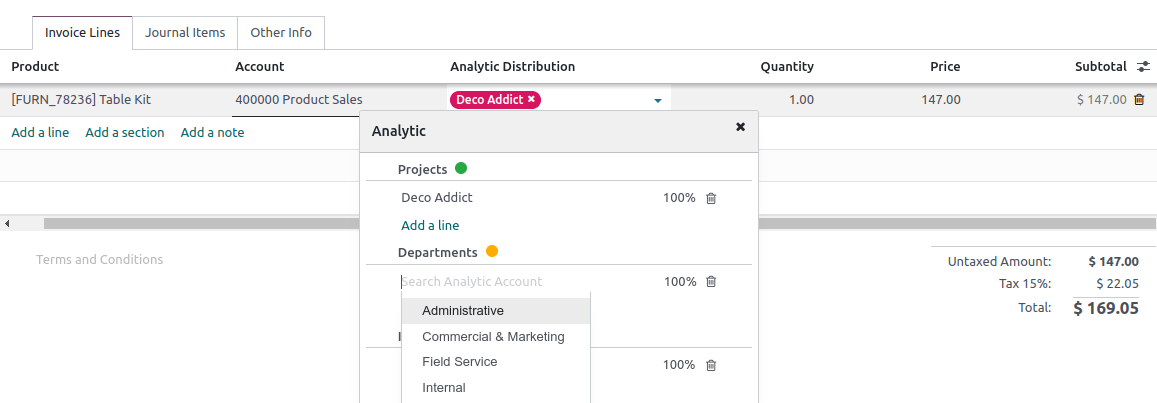Delete Deco Addict project distribution line
This screenshot has height=403, width=1157.
711,198
